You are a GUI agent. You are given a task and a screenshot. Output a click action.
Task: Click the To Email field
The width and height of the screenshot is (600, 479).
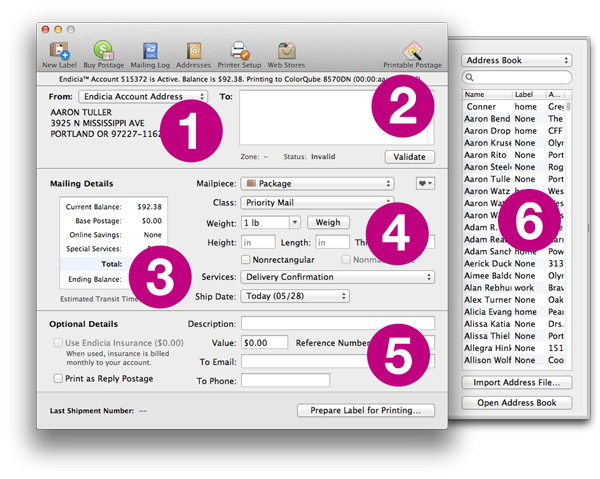338,362
